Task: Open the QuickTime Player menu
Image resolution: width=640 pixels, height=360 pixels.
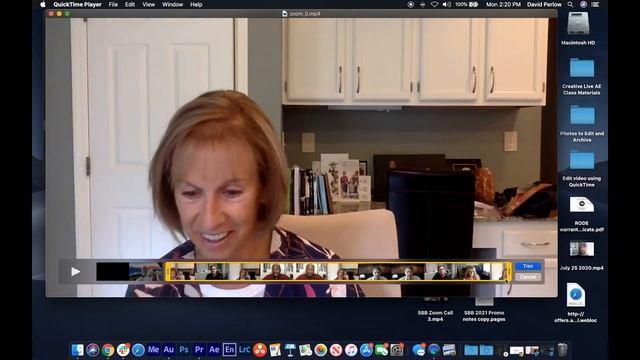Action: click(77, 4)
